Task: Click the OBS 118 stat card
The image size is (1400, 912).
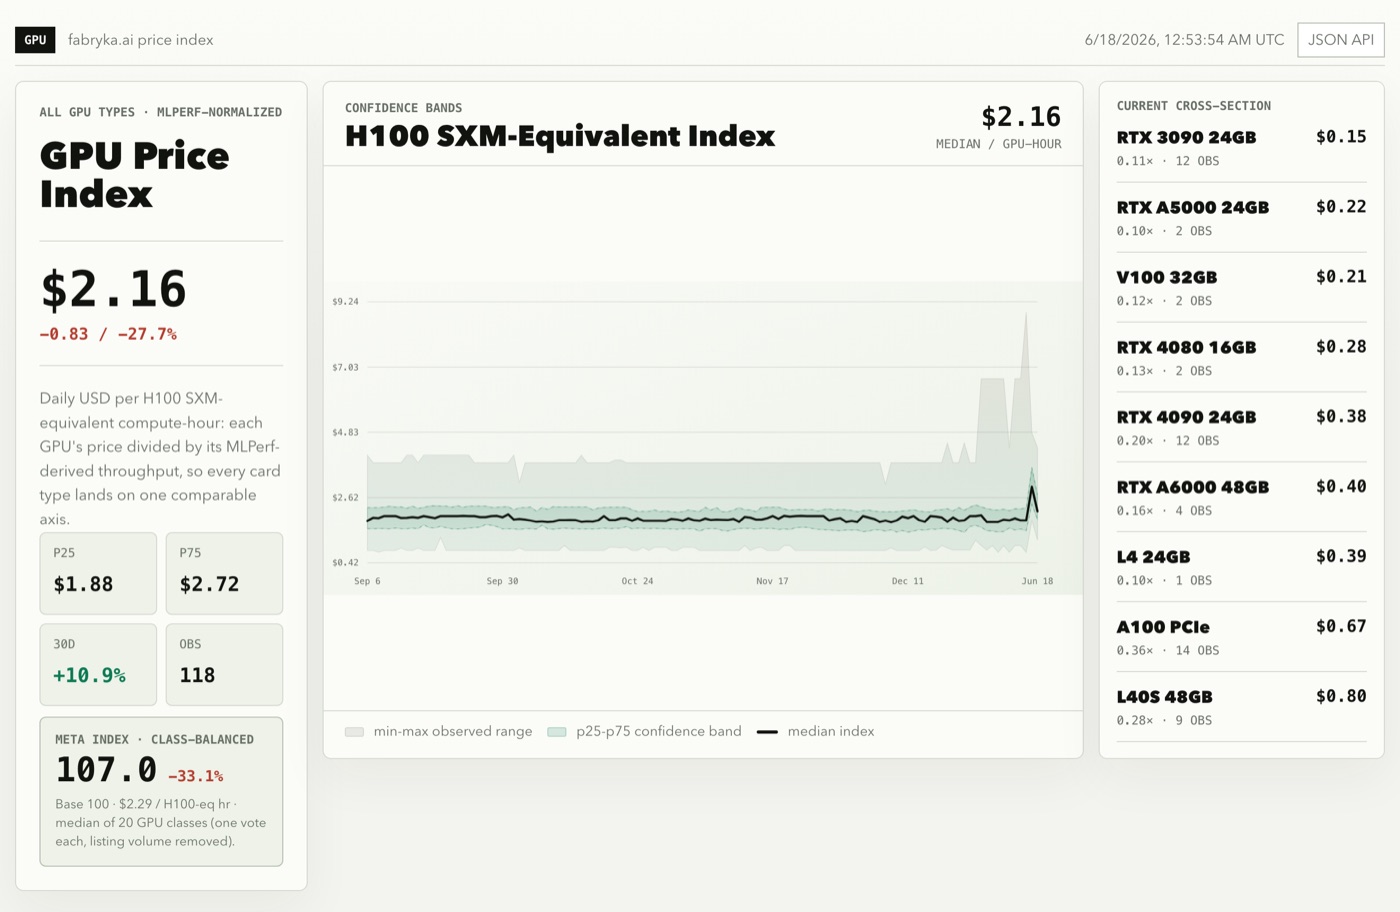Action: click(224, 665)
